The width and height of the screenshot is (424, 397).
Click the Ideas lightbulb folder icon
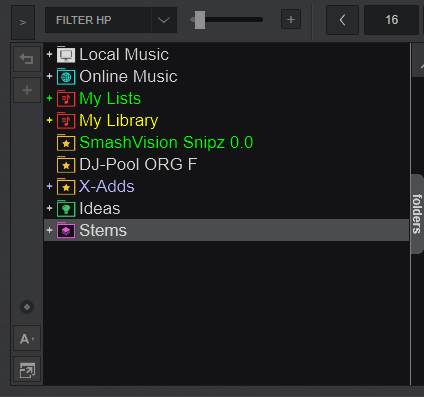[x=66, y=209]
